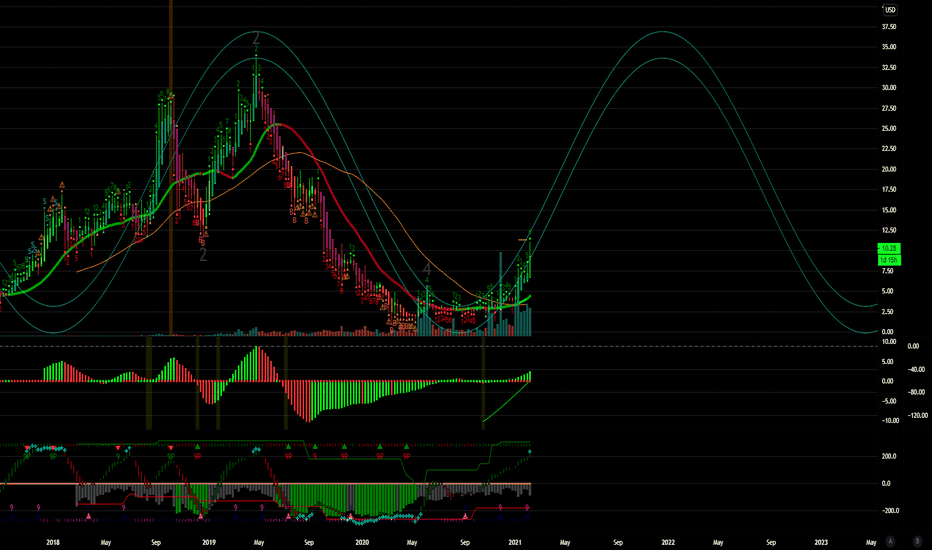Click the 37.50 price scale label

pyautogui.click(x=889, y=27)
